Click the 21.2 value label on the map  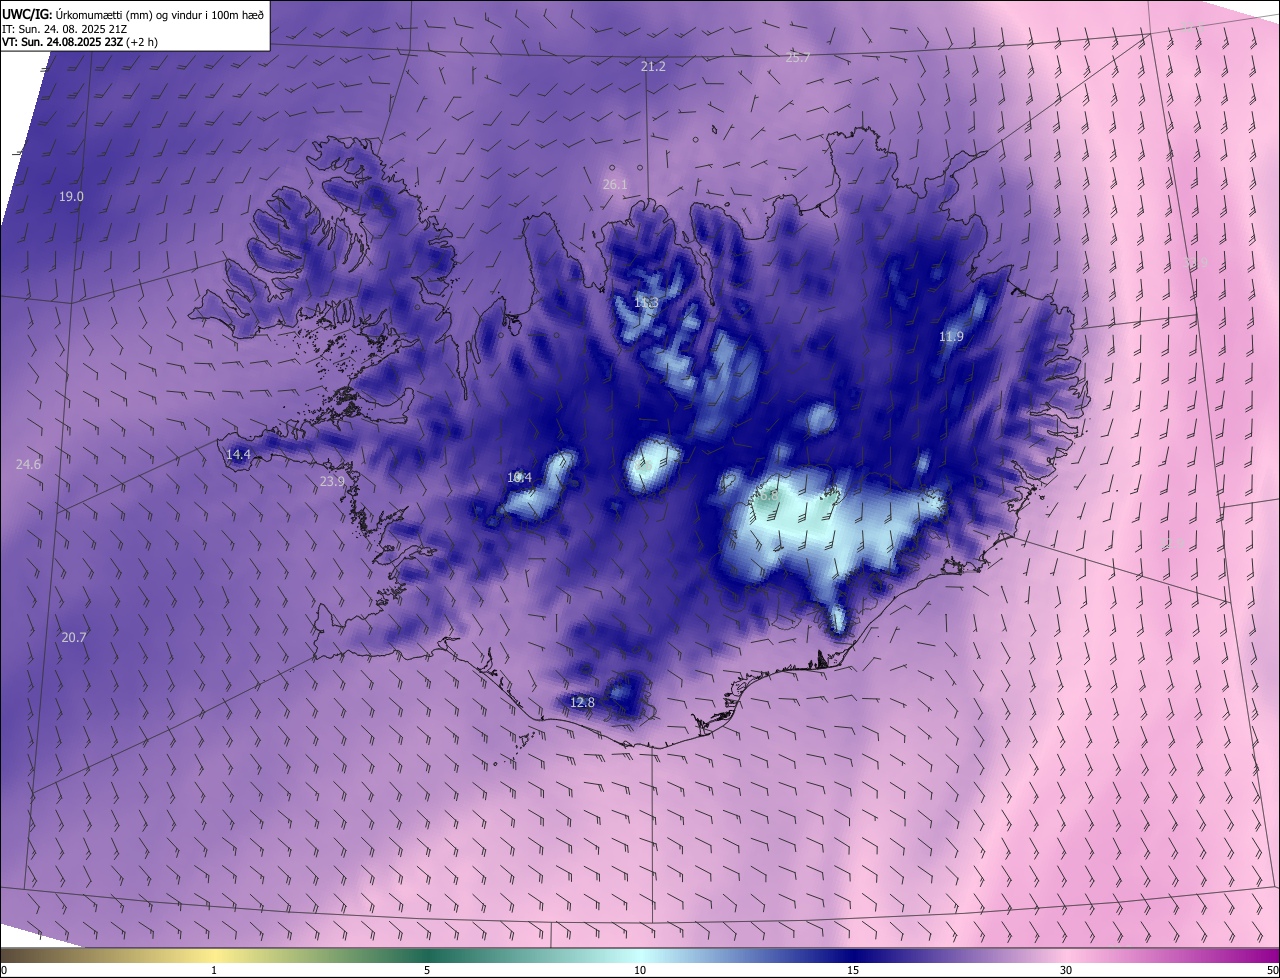pos(653,66)
